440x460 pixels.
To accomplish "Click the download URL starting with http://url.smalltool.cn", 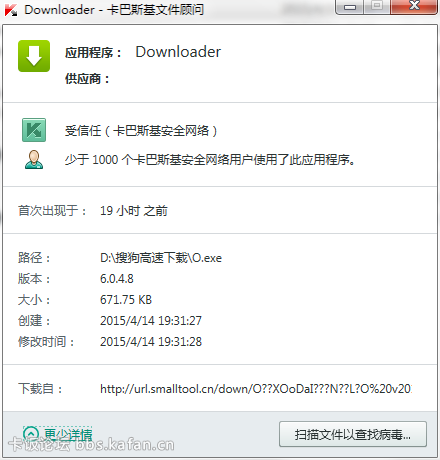I will tap(256, 389).
